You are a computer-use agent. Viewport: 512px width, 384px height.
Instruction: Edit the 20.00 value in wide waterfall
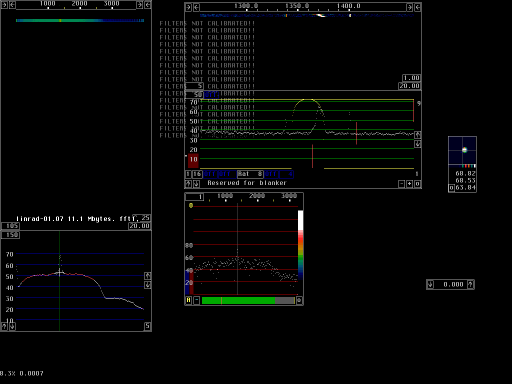[x=140, y=226]
